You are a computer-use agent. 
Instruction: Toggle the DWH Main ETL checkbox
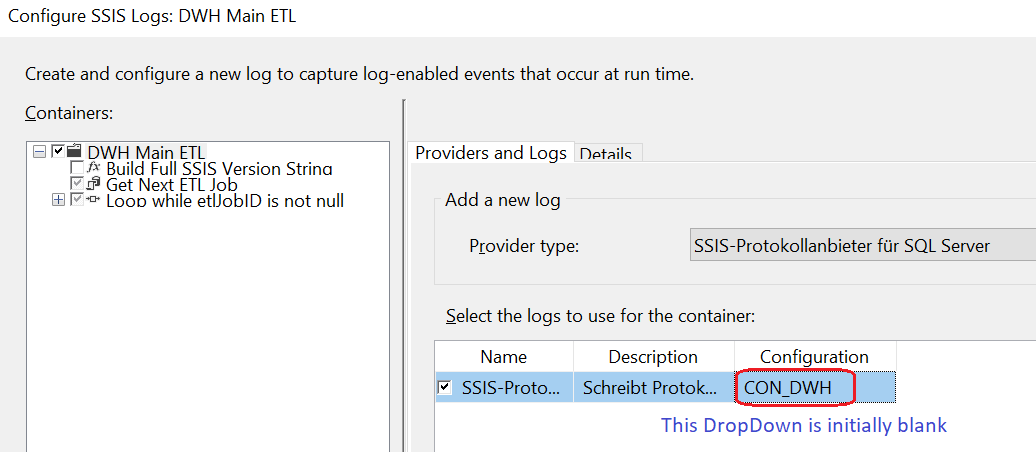57,152
